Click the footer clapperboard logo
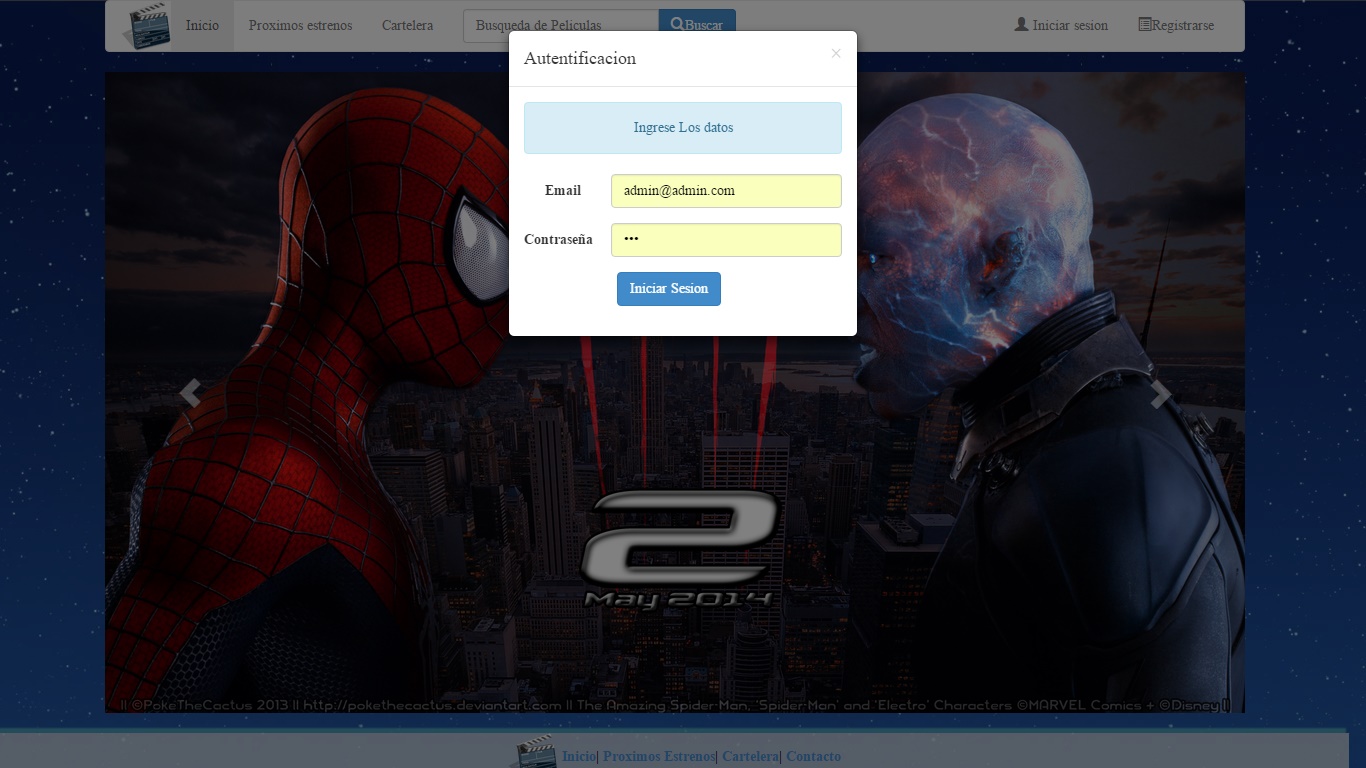This screenshot has width=1366, height=768. (x=536, y=753)
